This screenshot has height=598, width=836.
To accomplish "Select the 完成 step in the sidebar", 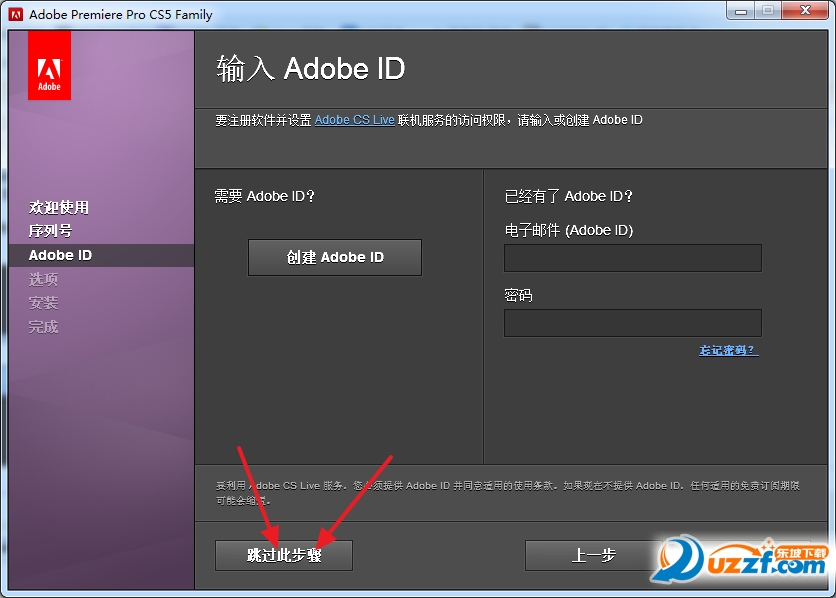I will (43, 326).
